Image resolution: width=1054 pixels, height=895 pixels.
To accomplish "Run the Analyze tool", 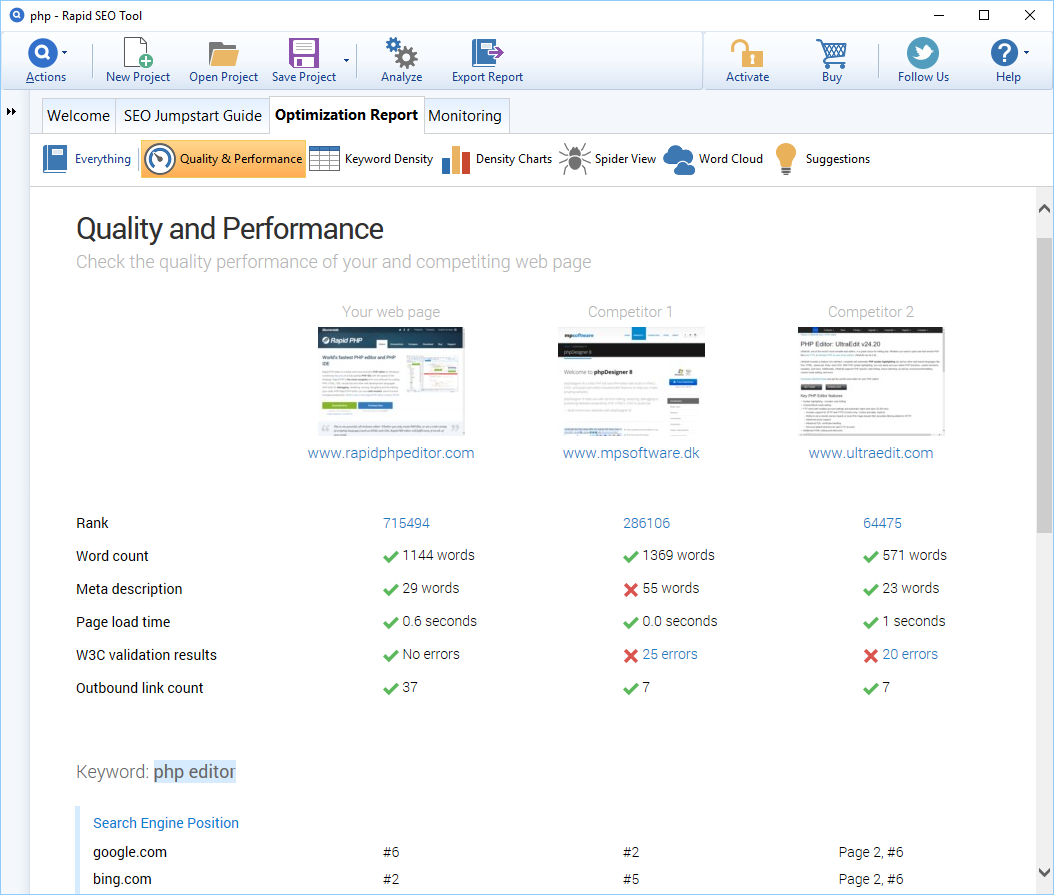I will [401, 60].
